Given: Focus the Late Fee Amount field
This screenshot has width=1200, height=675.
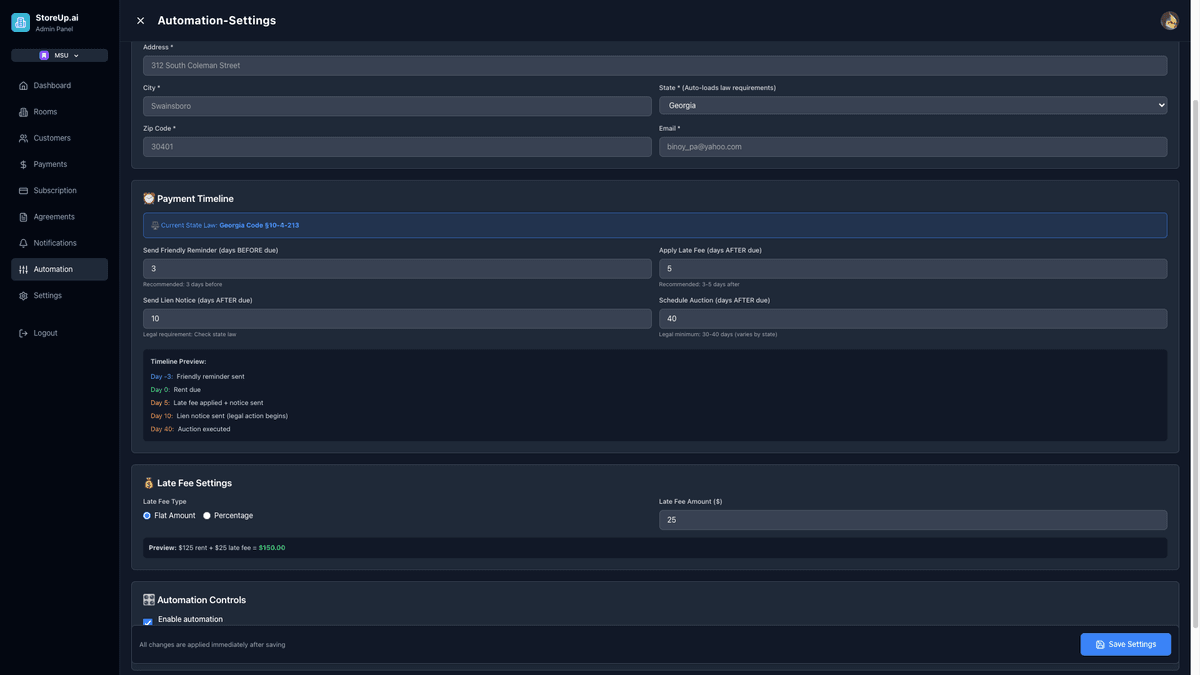Looking at the screenshot, I should pyautogui.click(x=913, y=520).
